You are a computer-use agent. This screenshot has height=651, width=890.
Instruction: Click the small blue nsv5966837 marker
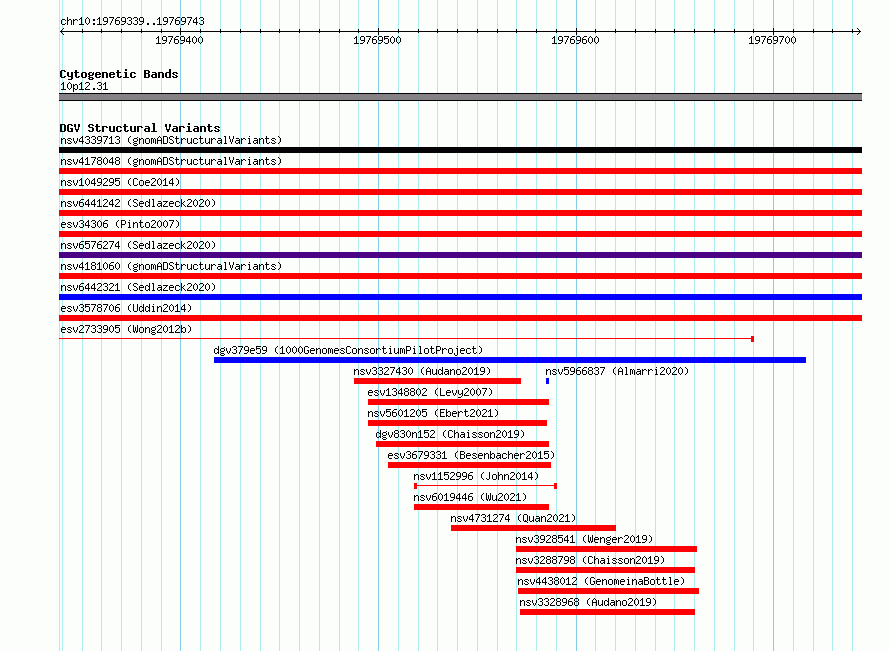[547, 381]
